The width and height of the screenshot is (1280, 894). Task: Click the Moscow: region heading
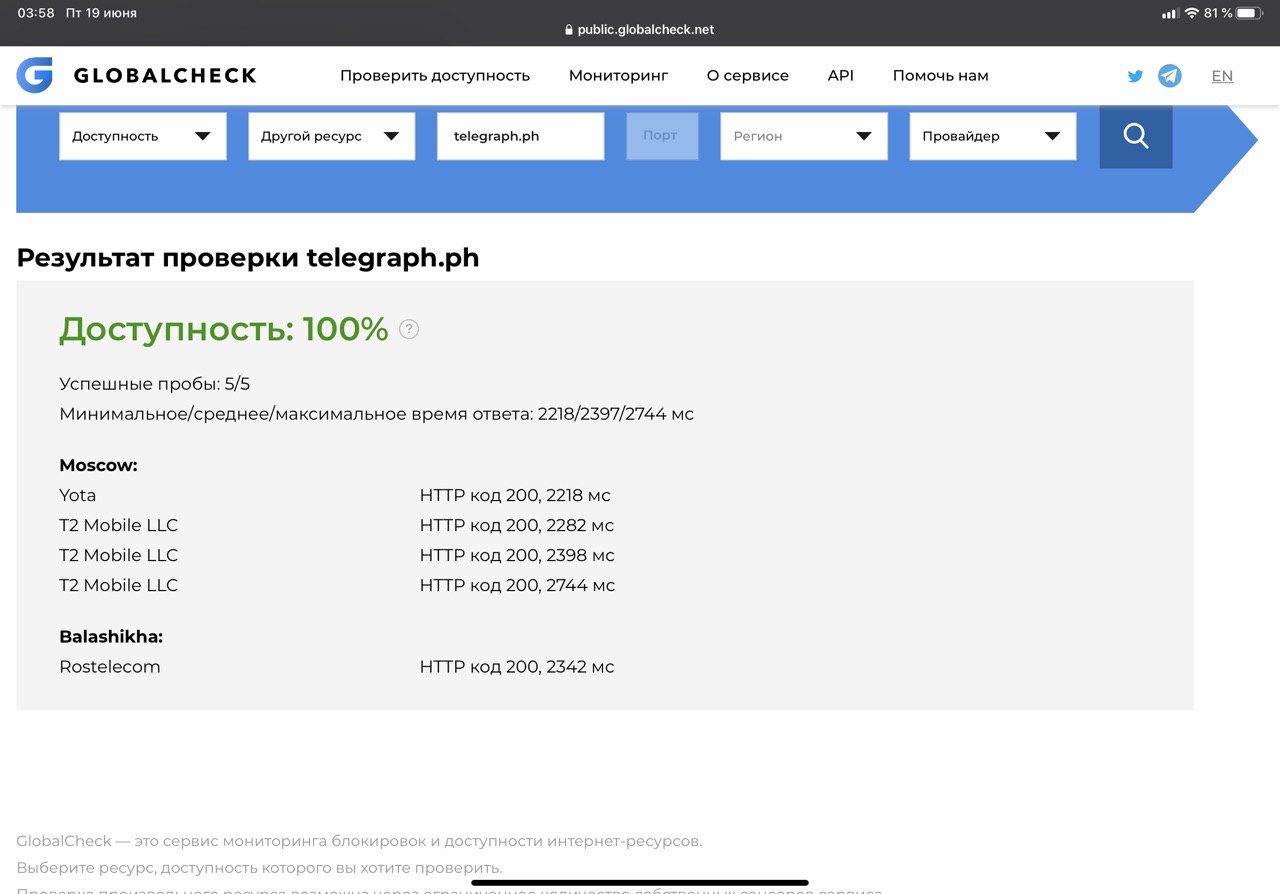point(98,465)
